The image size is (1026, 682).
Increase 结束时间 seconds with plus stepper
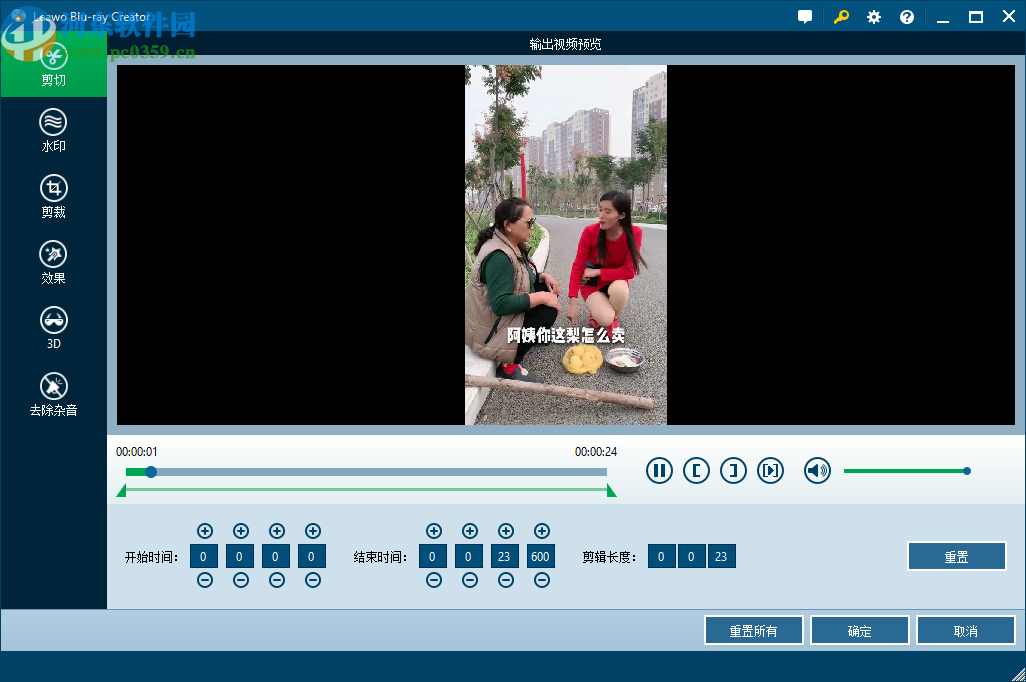505,531
